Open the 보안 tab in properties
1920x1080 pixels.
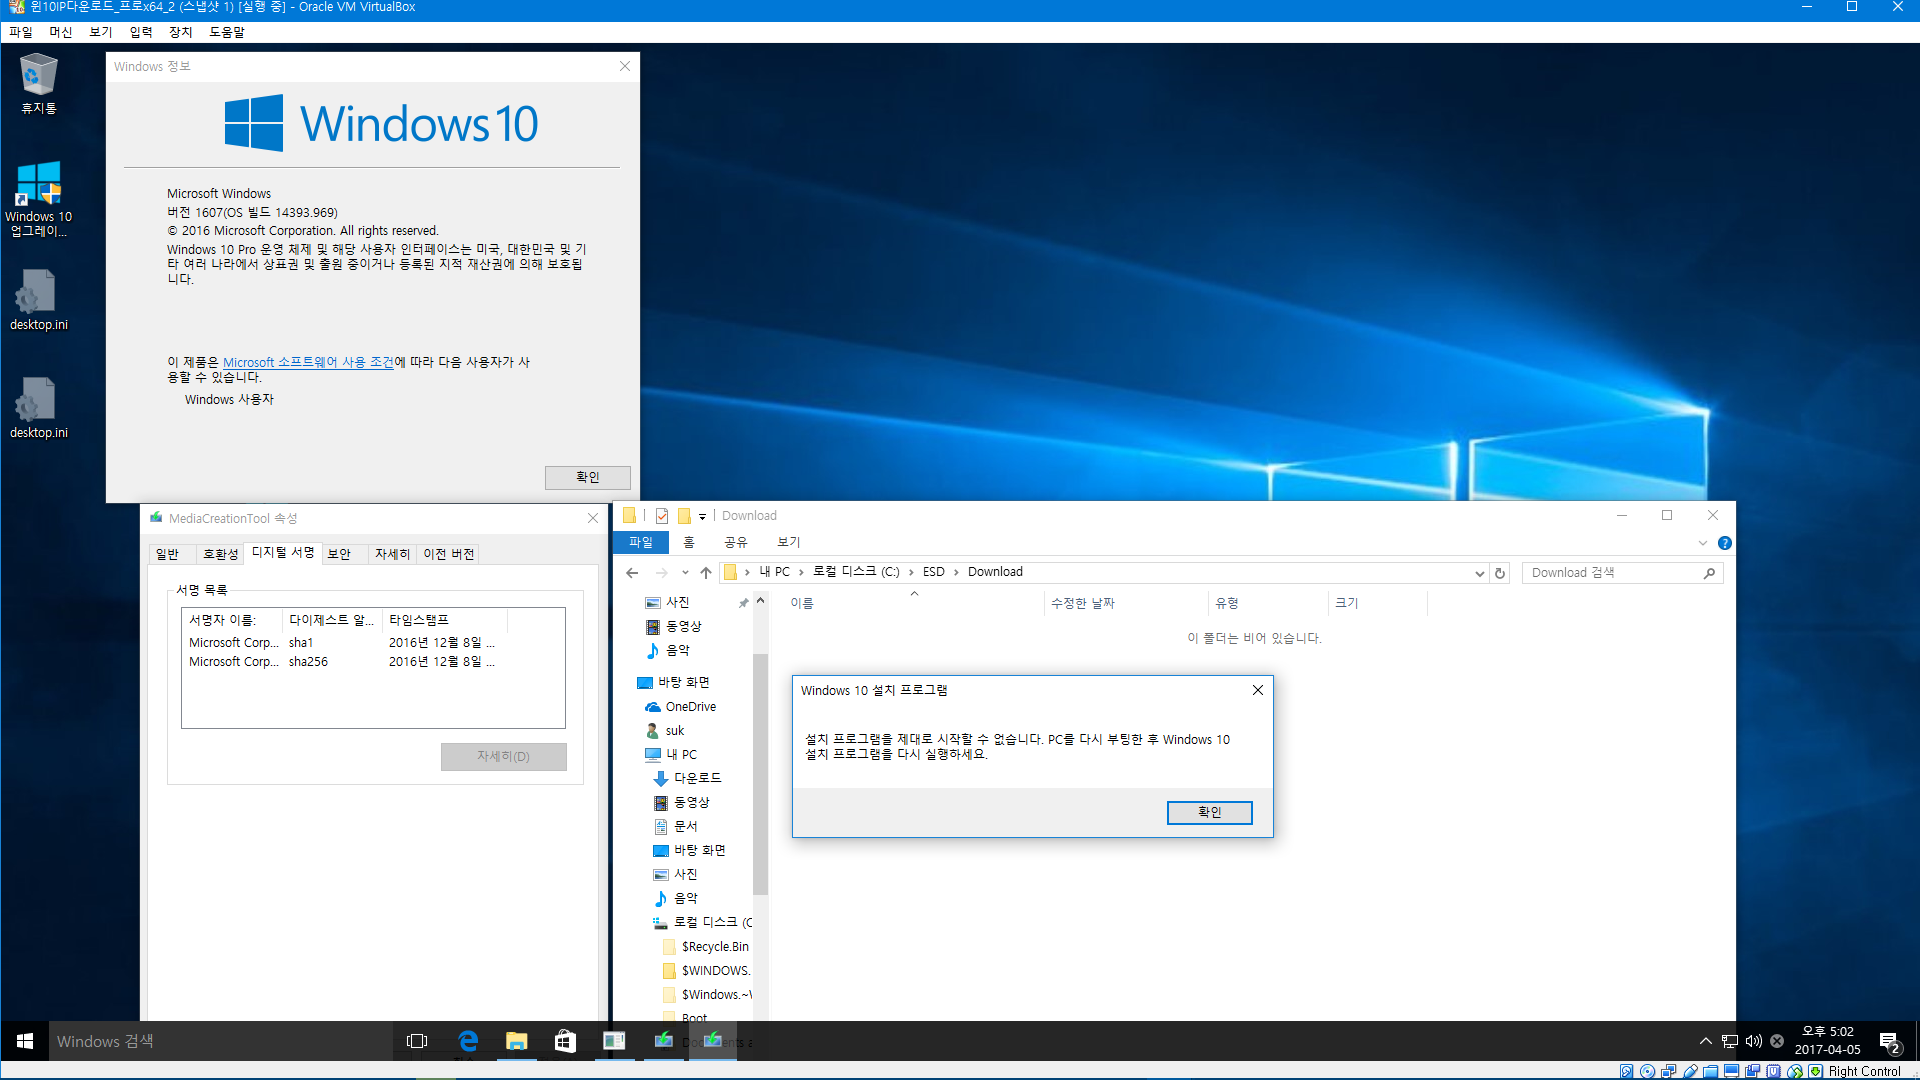340,554
